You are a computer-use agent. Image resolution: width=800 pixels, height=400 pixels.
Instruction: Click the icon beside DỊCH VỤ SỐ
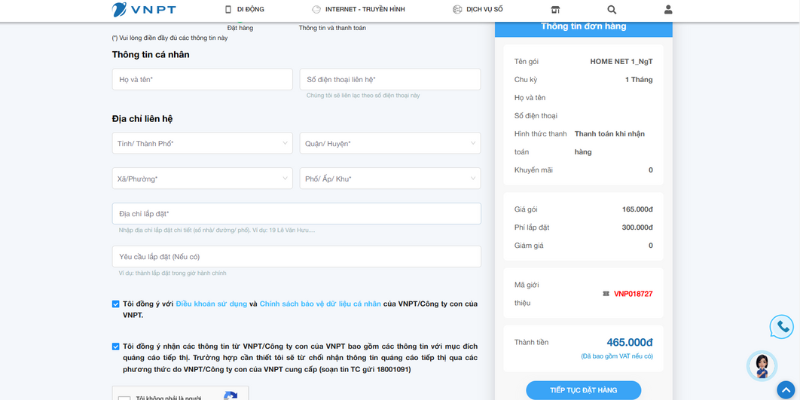tap(457, 9)
